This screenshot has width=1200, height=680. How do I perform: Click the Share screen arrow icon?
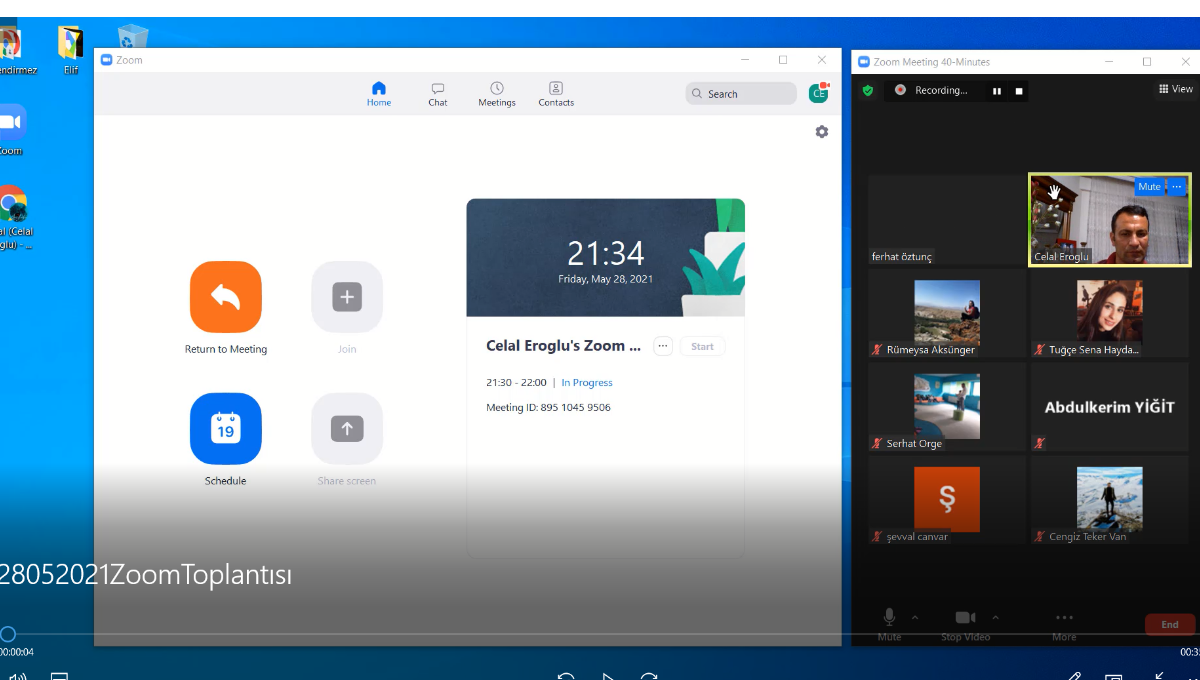click(347, 429)
